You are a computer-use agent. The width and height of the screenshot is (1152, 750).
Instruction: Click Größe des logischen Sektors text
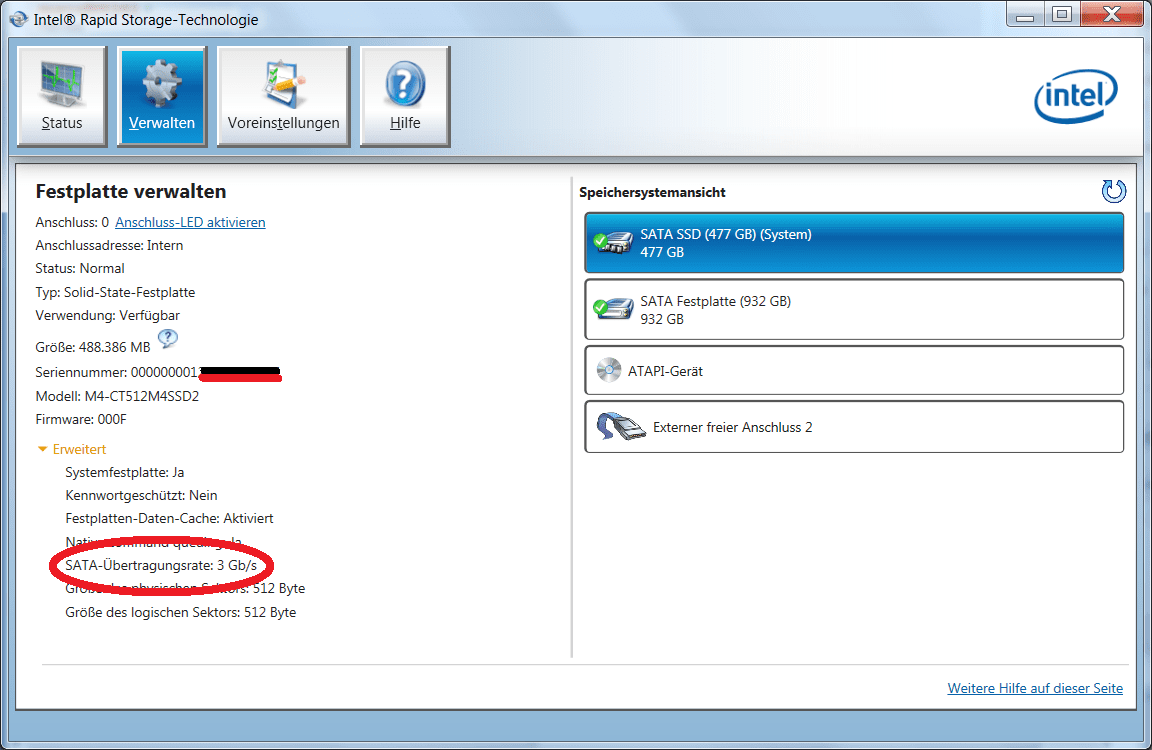[181, 612]
